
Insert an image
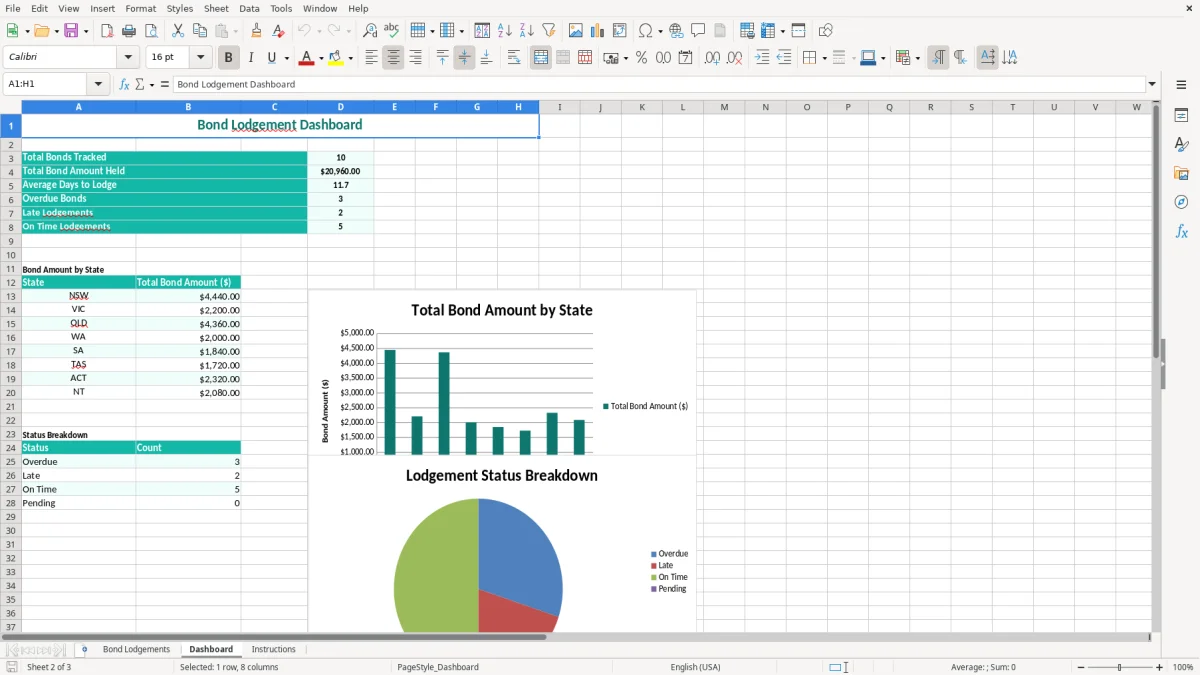(x=576, y=31)
